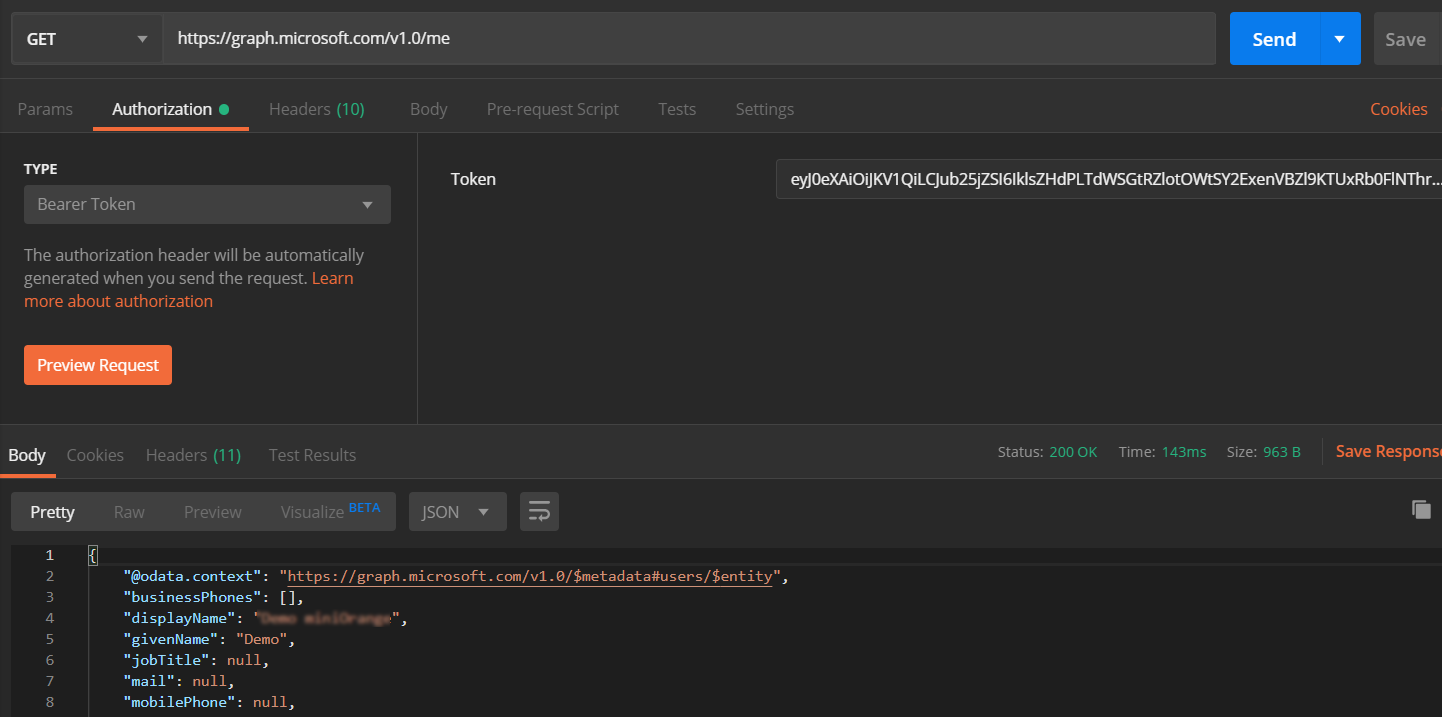This screenshot has height=717, width=1442.
Task: Open the Bearer Token type dropdown
Action: [207, 204]
